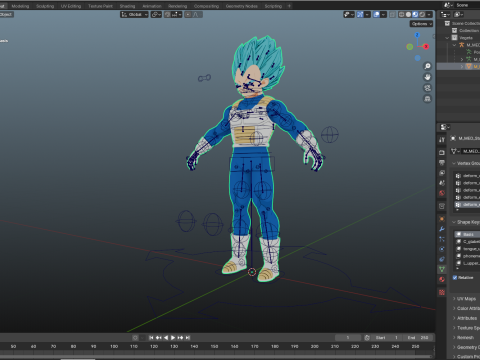Open the Particles properties tab
480x360 pixels.
442,239
